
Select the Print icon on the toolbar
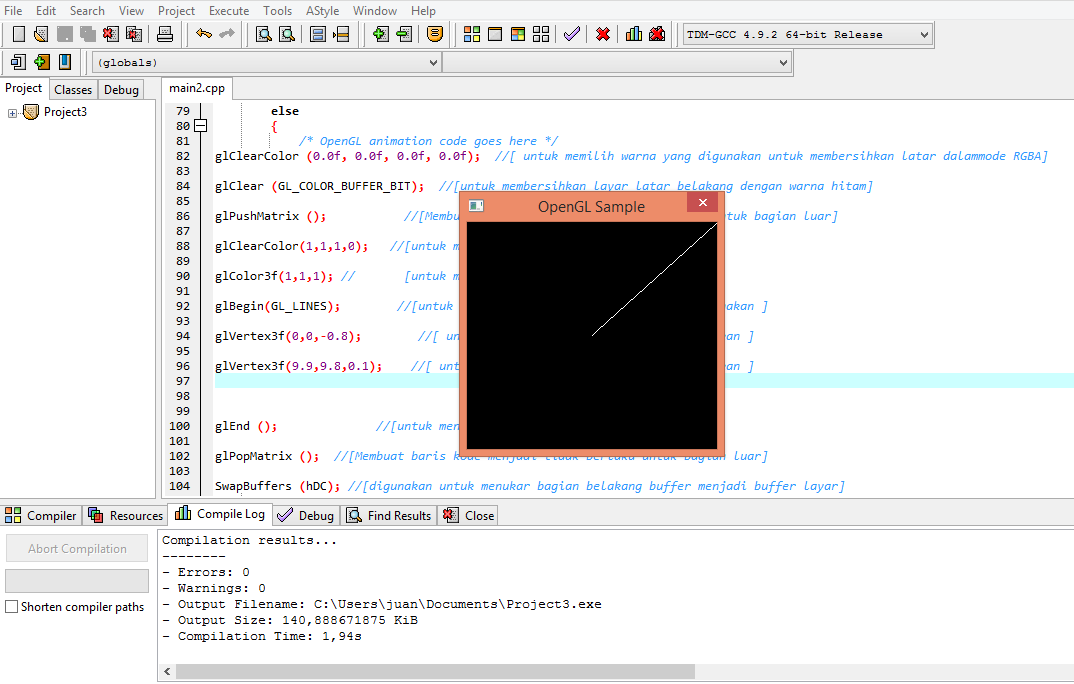(163, 33)
